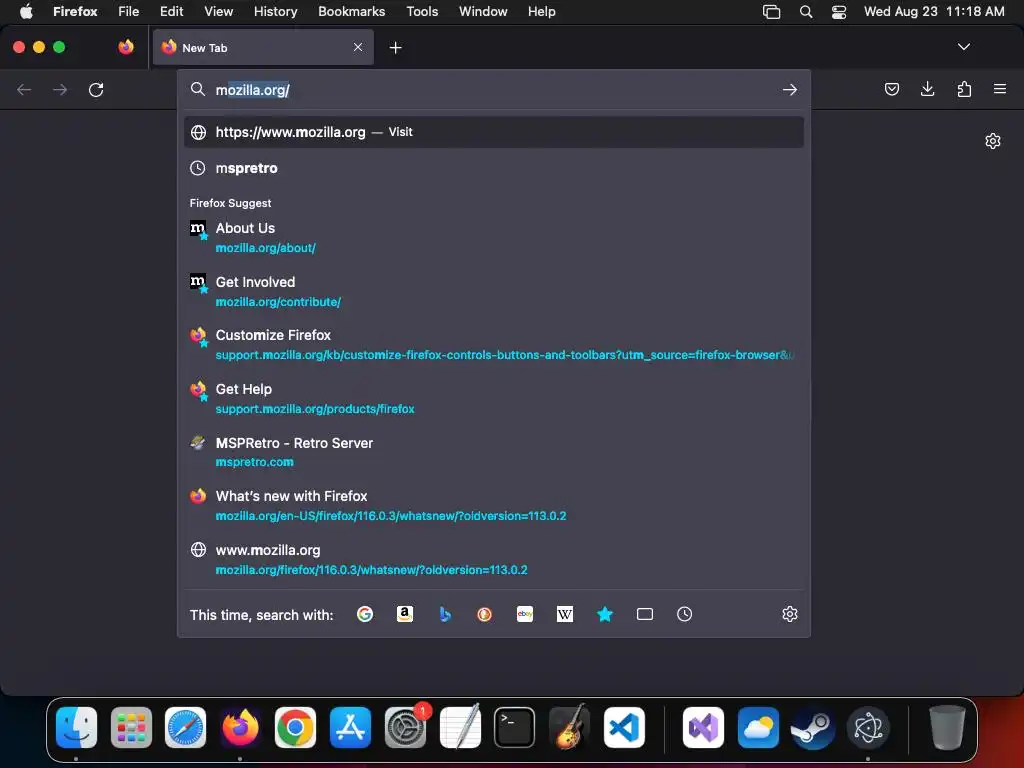Open the Trash in the Dock

coord(947,727)
